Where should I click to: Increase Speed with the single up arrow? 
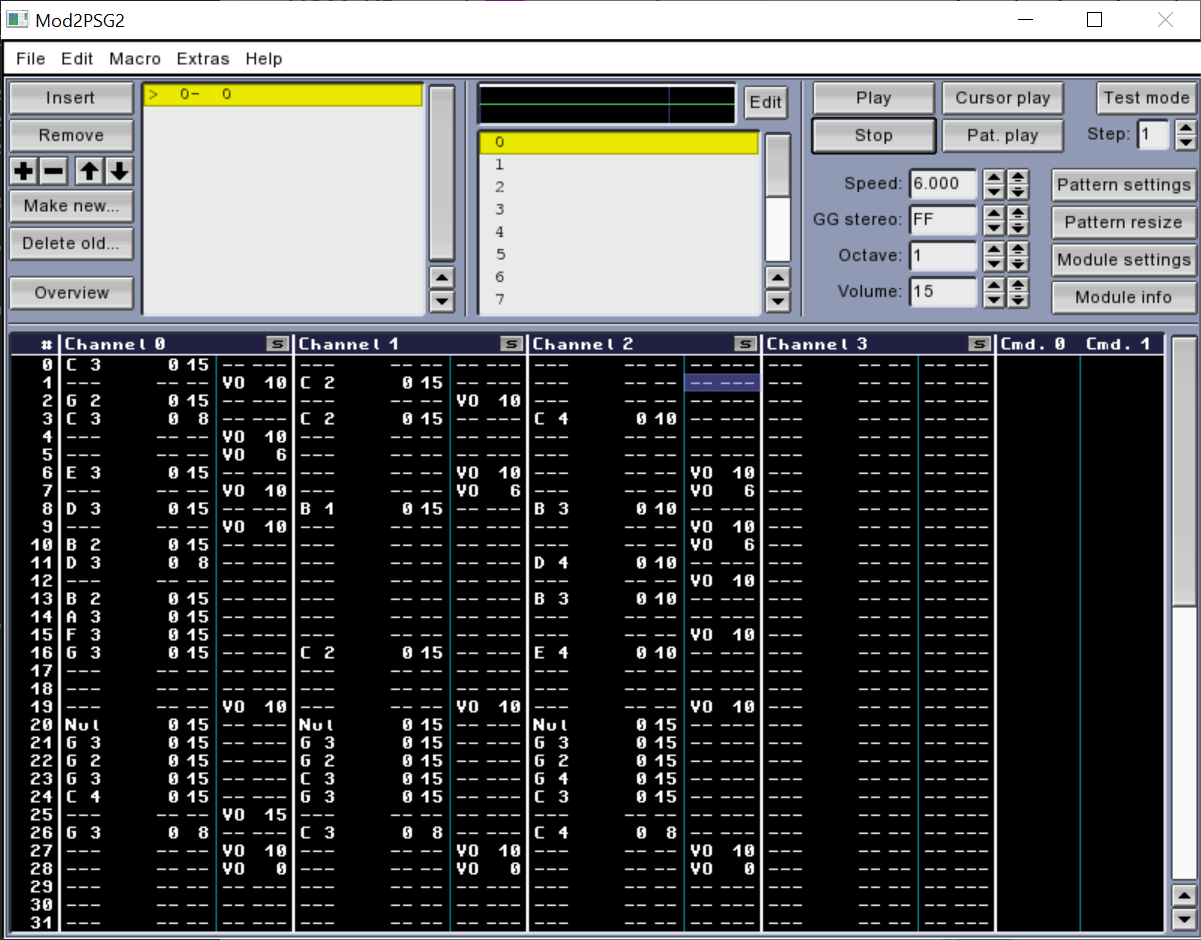(x=994, y=177)
